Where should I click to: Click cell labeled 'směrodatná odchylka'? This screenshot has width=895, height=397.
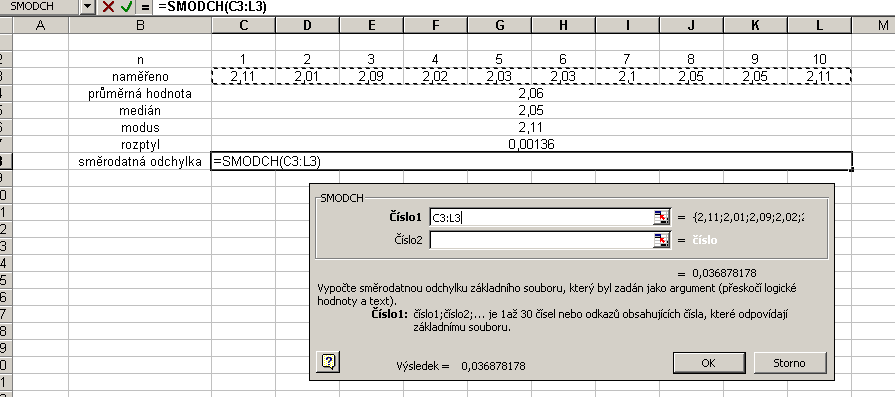[140, 162]
